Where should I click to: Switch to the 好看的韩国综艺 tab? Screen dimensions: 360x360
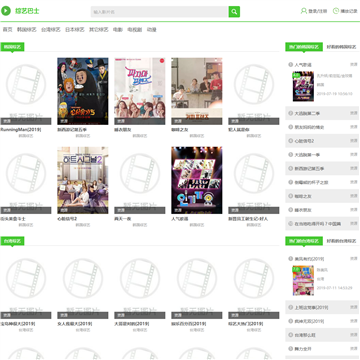(x=341, y=47)
